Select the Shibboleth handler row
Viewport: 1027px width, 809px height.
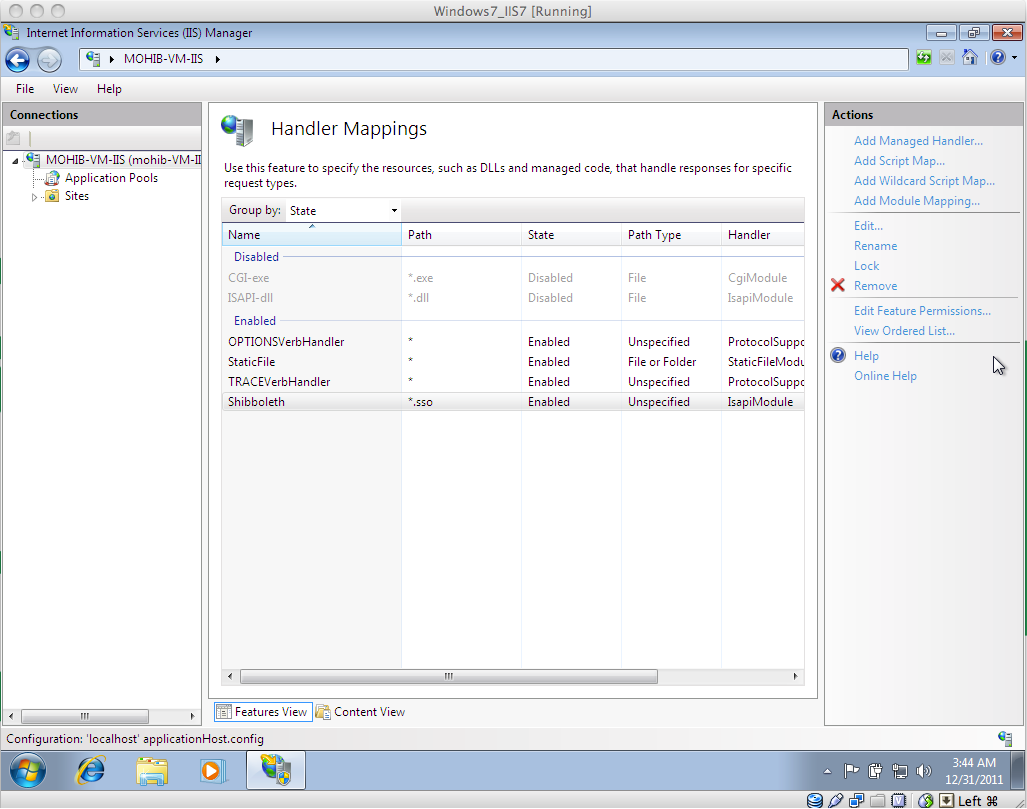pos(257,402)
